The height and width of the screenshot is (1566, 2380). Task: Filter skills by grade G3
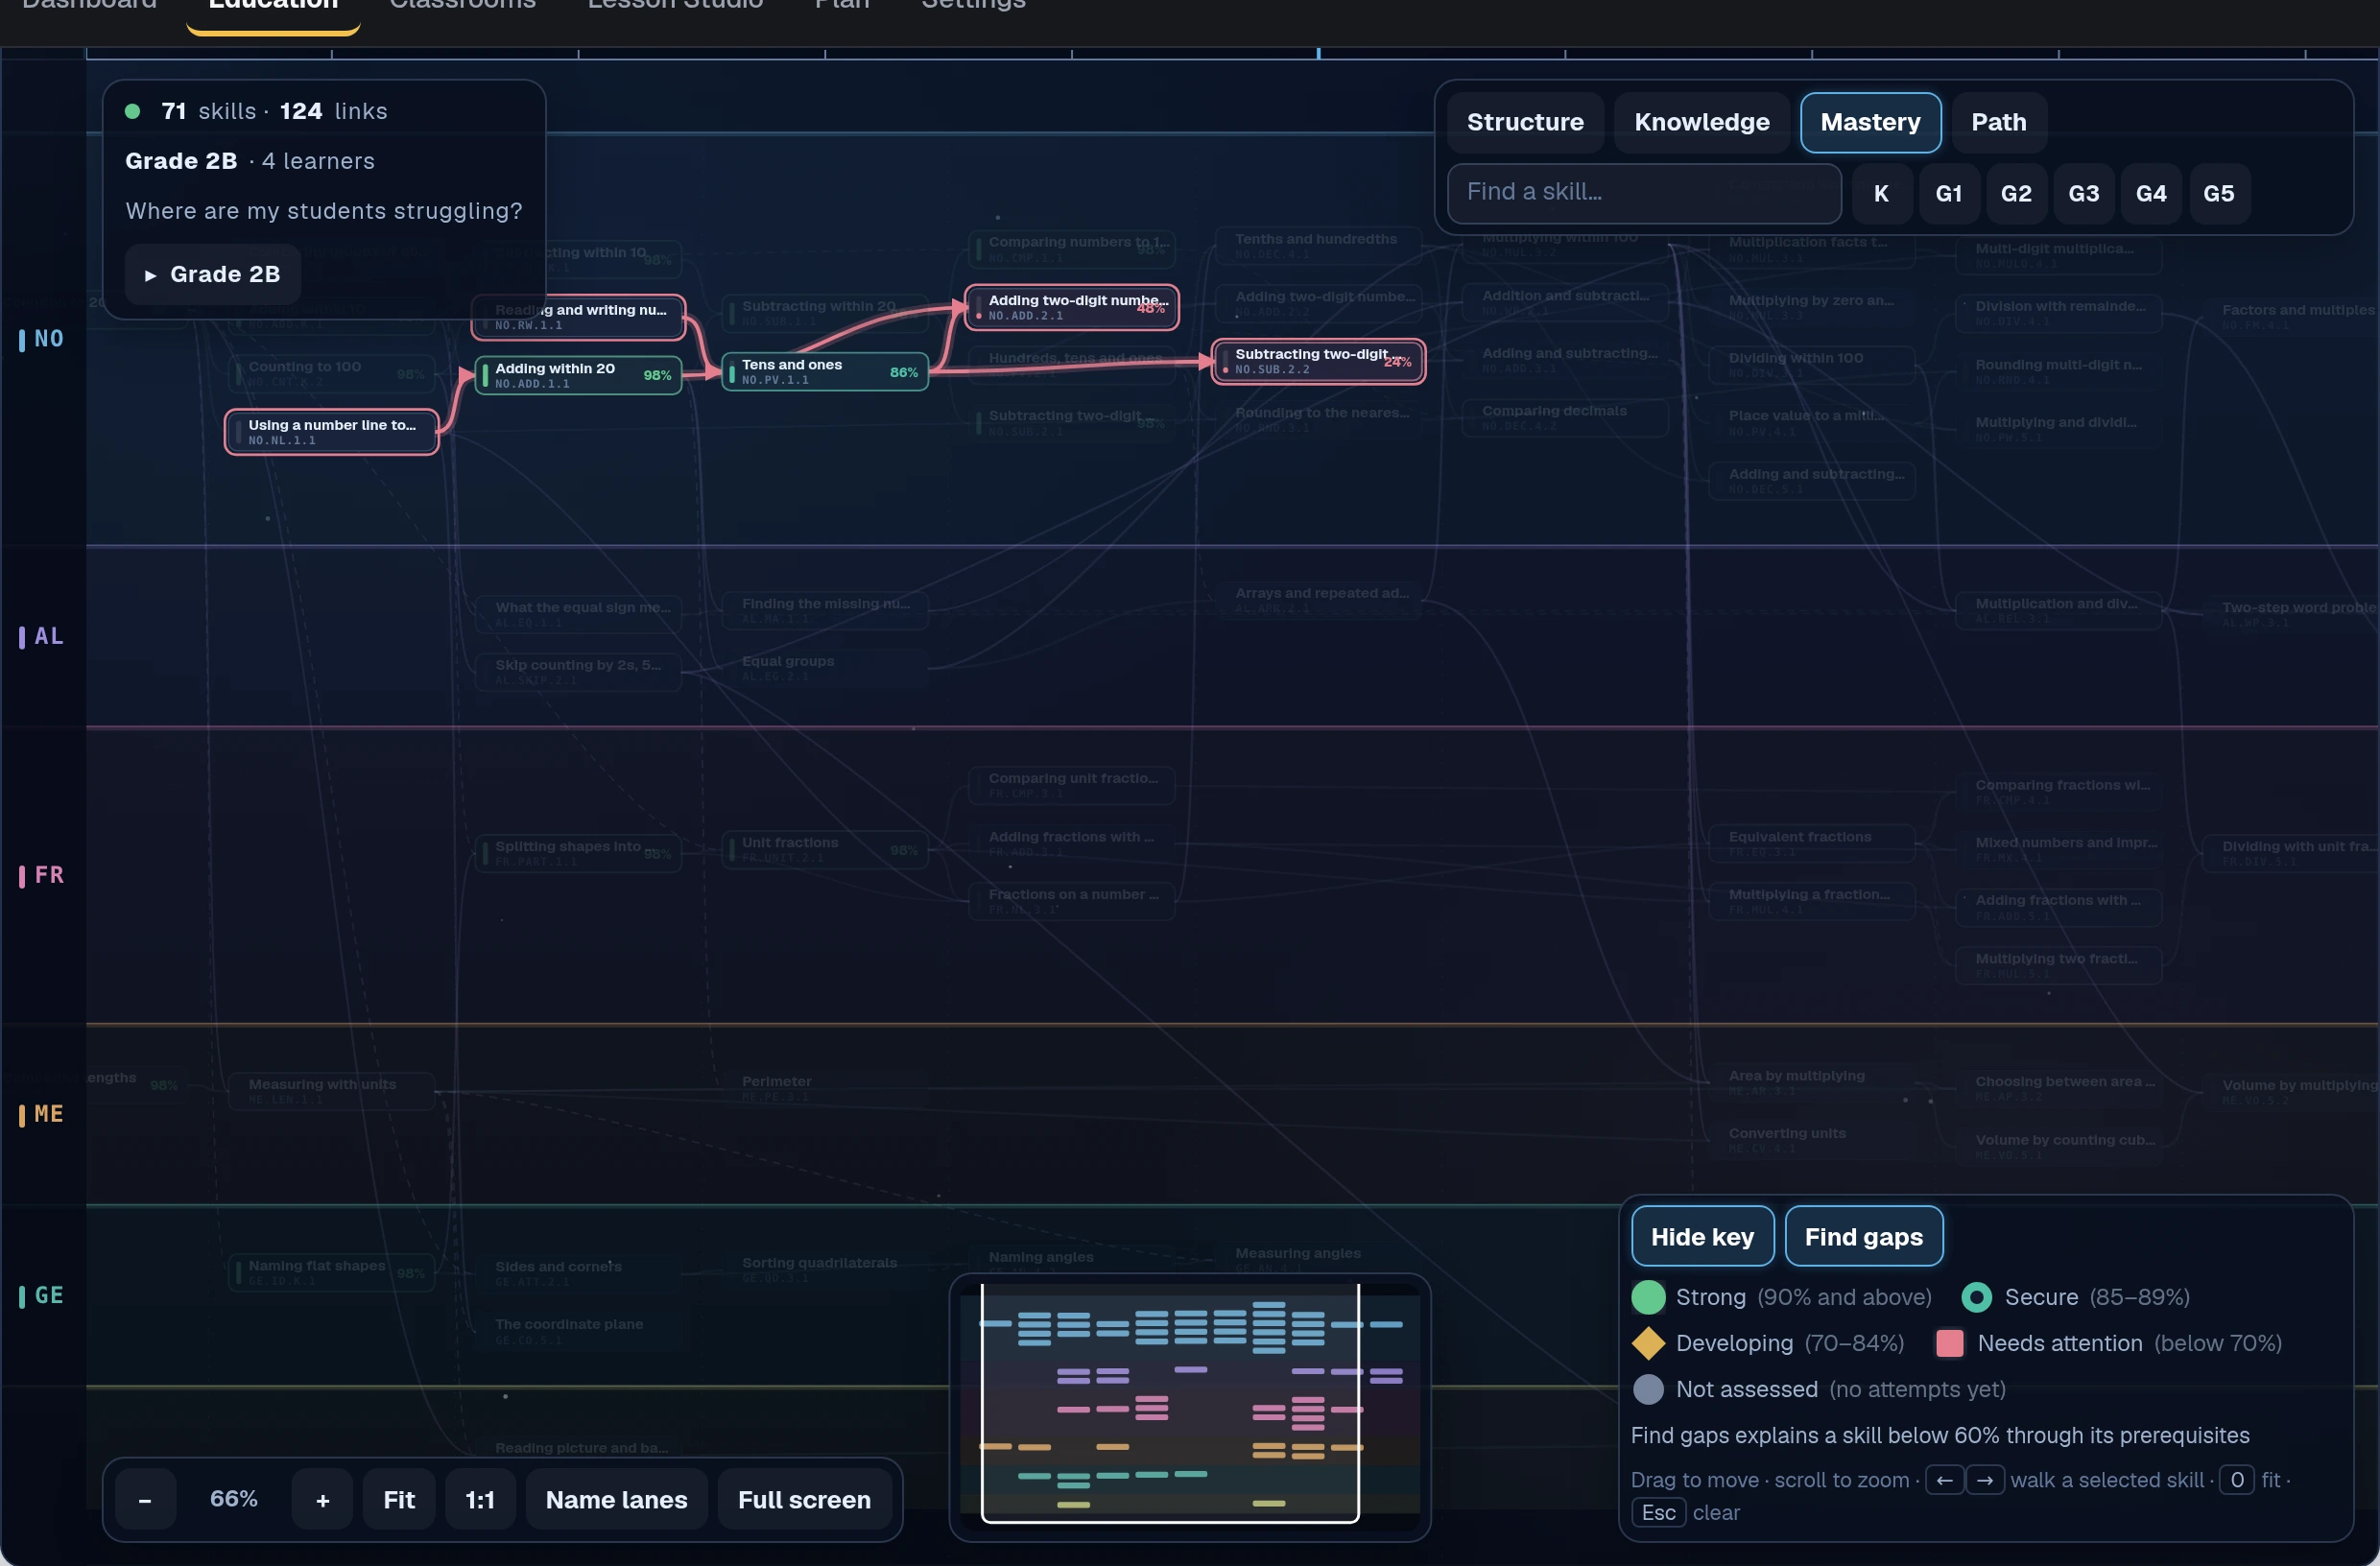point(2083,193)
